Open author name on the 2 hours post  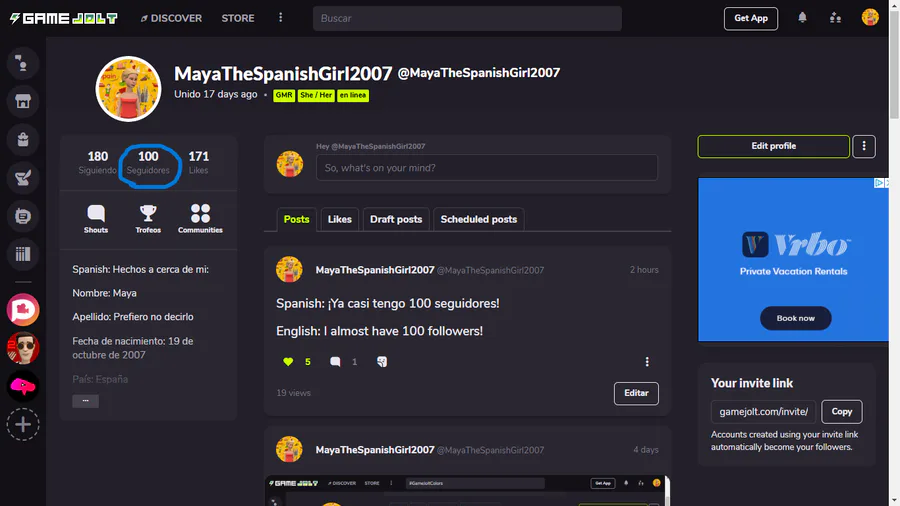point(375,270)
